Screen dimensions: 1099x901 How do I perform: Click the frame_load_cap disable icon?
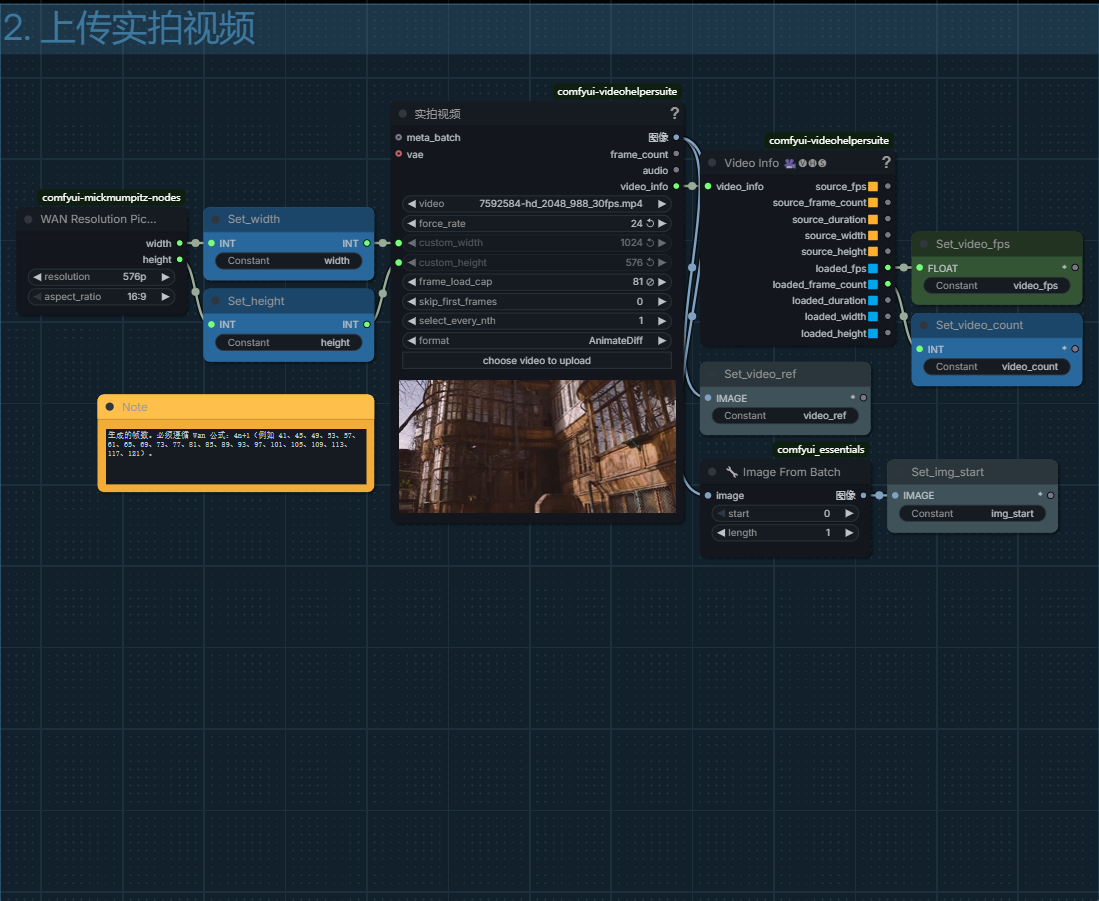click(650, 282)
